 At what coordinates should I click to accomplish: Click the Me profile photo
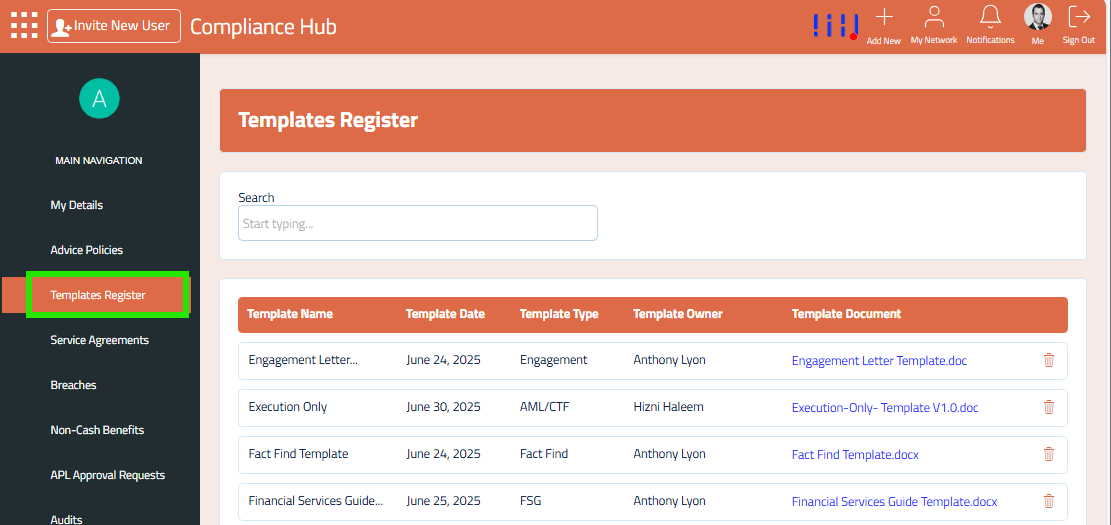1037,17
